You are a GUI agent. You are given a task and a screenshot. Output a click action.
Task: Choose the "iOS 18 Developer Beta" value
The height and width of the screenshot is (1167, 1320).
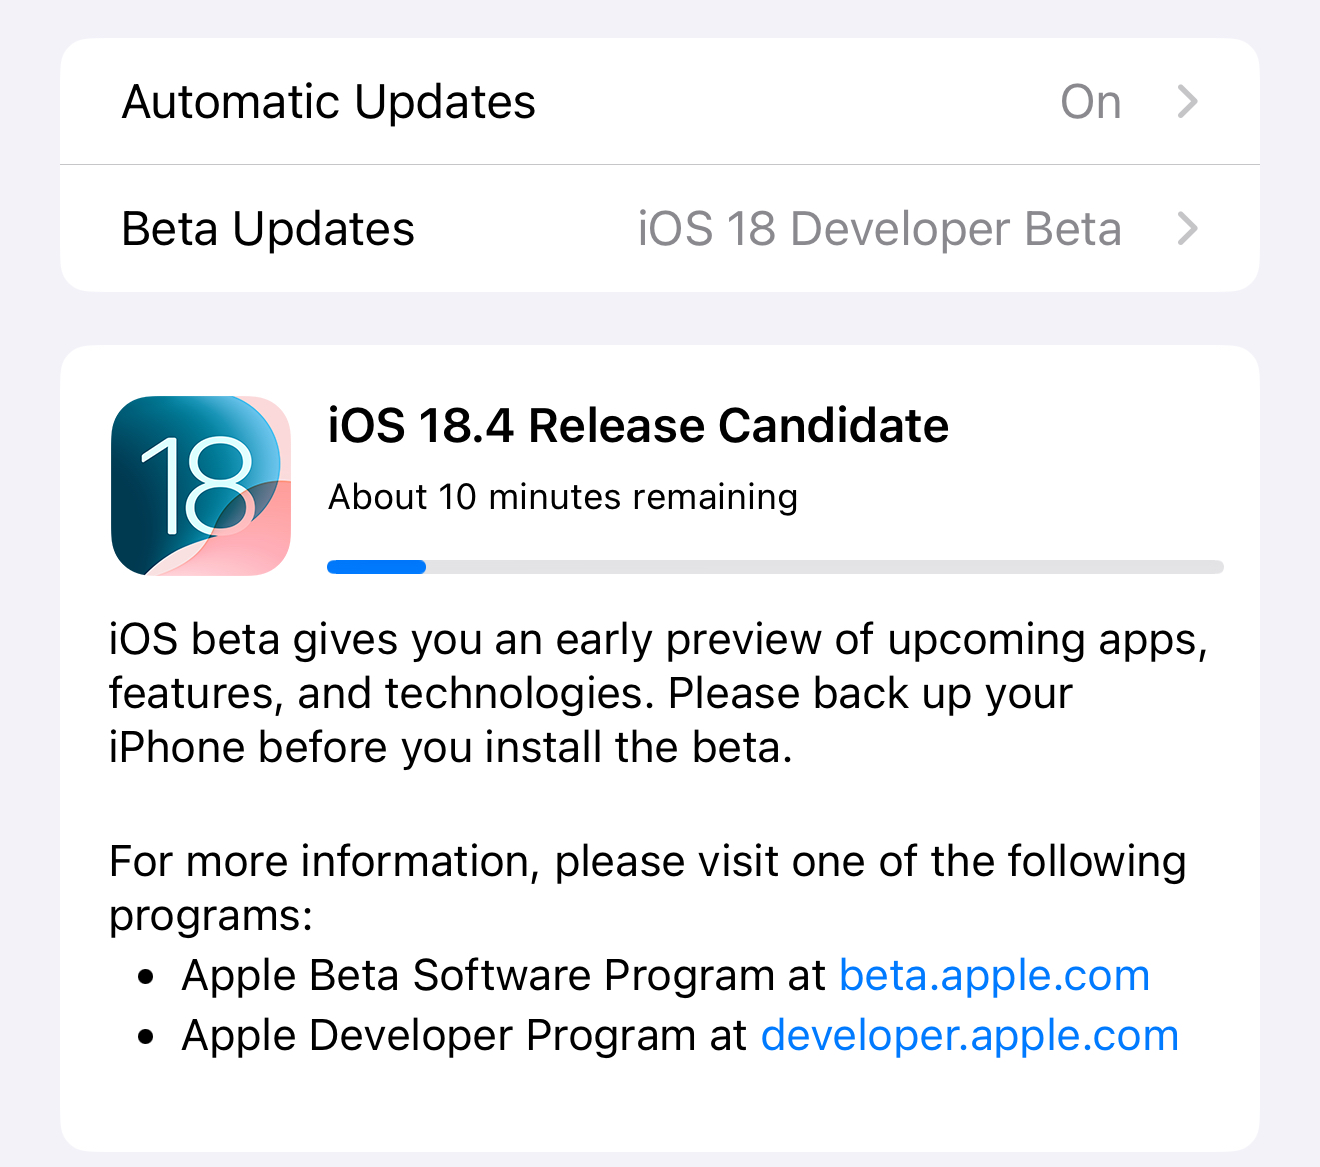879,229
